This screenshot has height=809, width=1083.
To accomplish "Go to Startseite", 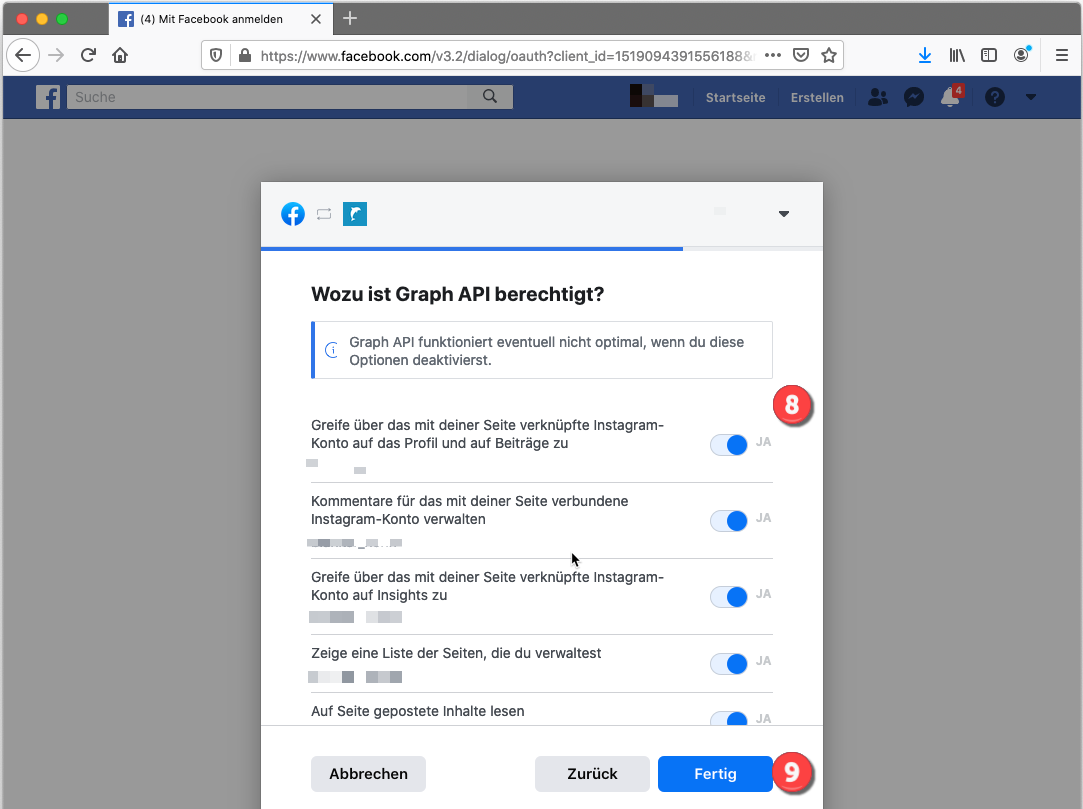I will (x=735, y=97).
